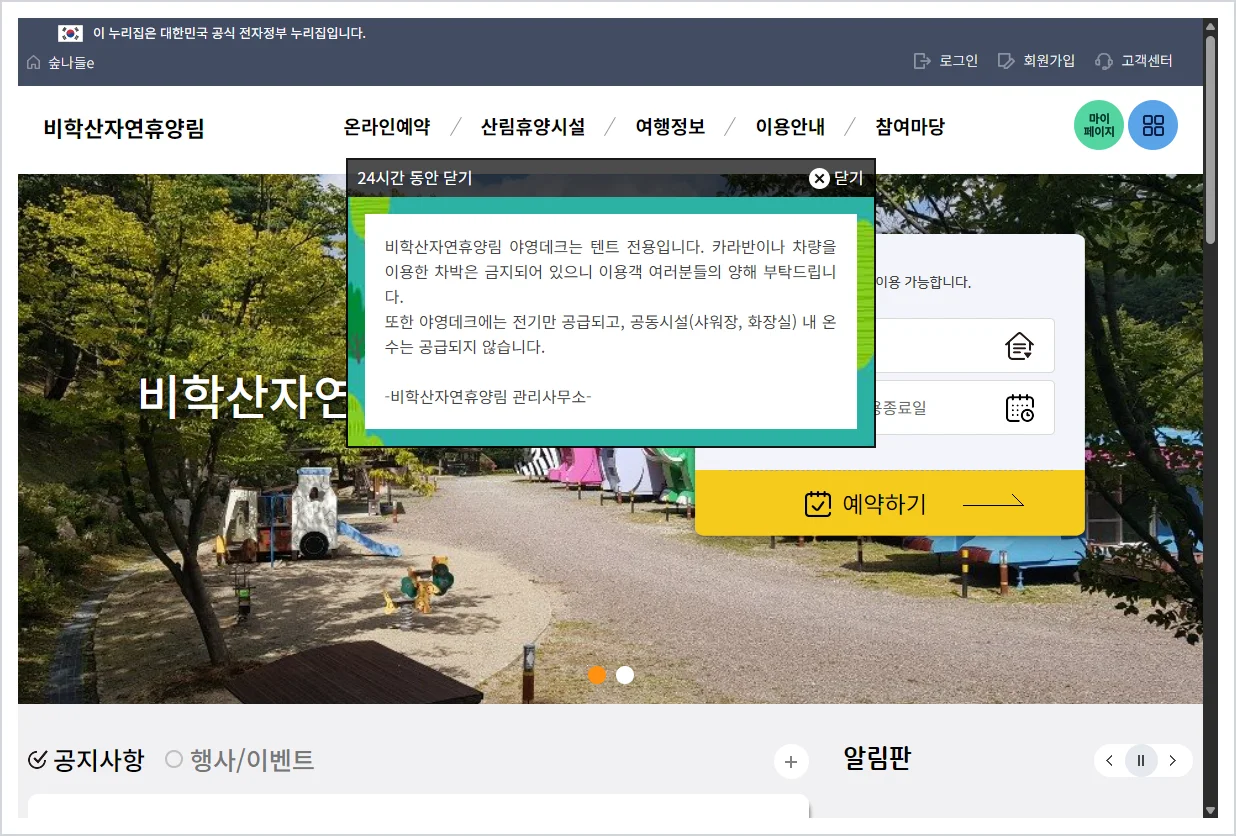Click the sign-up pencil icon
This screenshot has height=836, width=1236.
tap(1006, 61)
